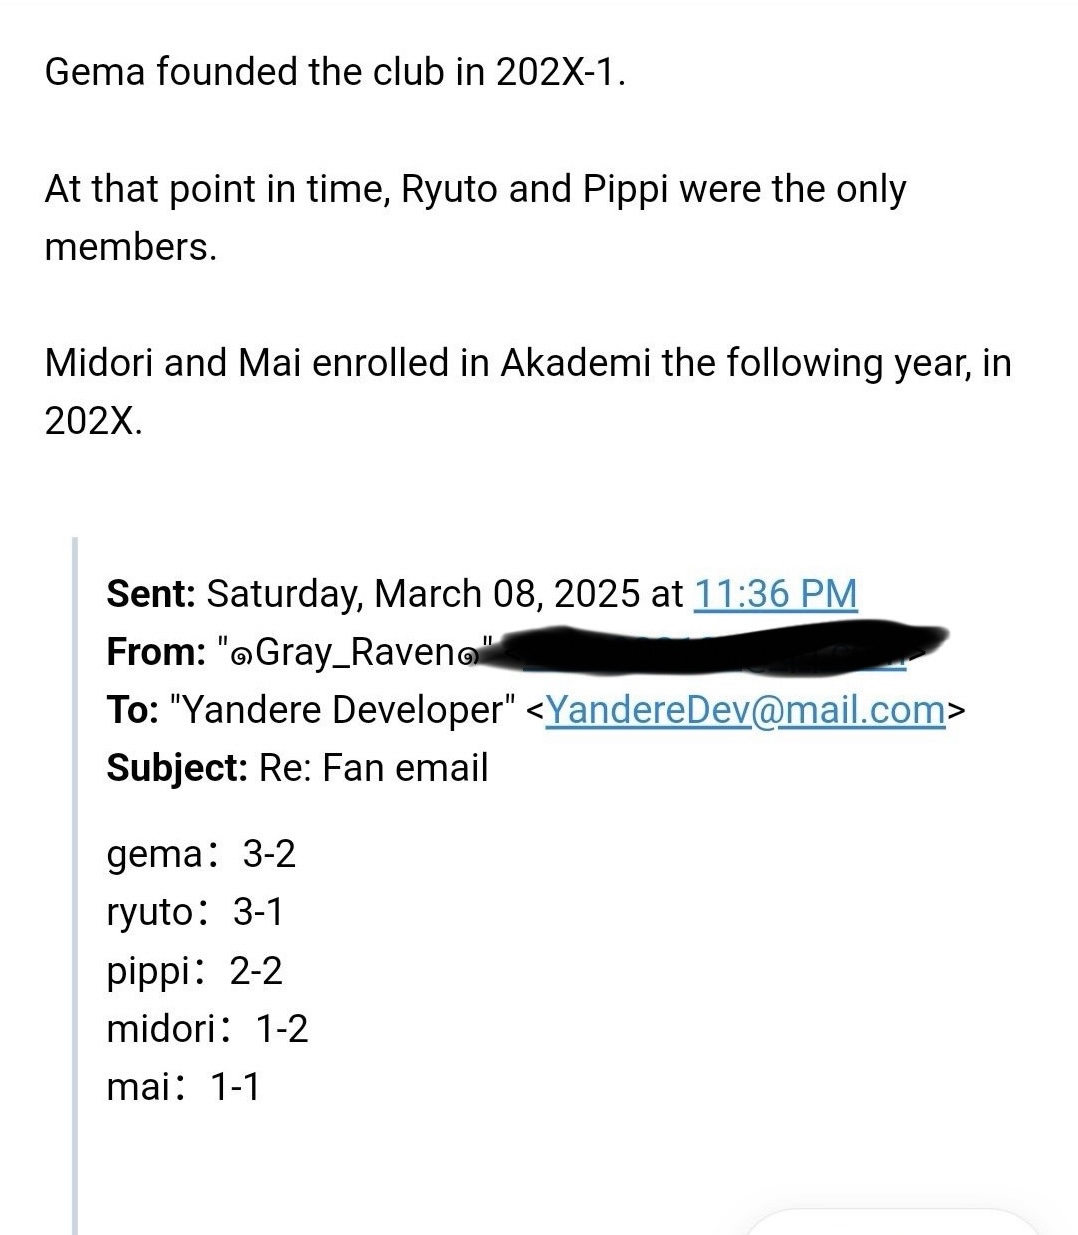The height and width of the screenshot is (1235, 1078).
Task: Open the 11:36 PM time link
Action: tap(775, 594)
